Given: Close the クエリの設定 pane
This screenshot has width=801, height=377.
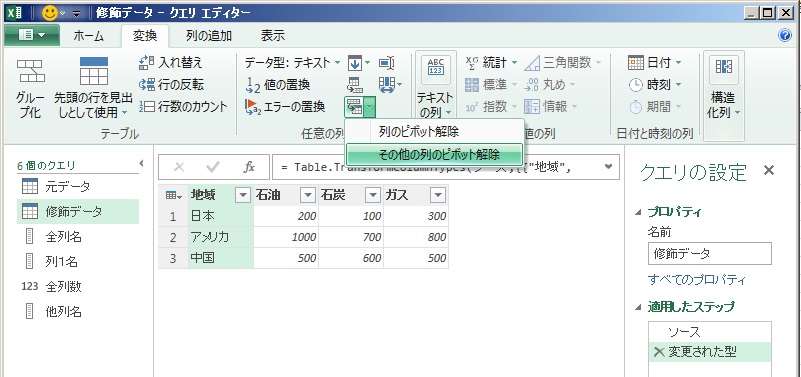Looking at the screenshot, I should [x=768, y=171].
